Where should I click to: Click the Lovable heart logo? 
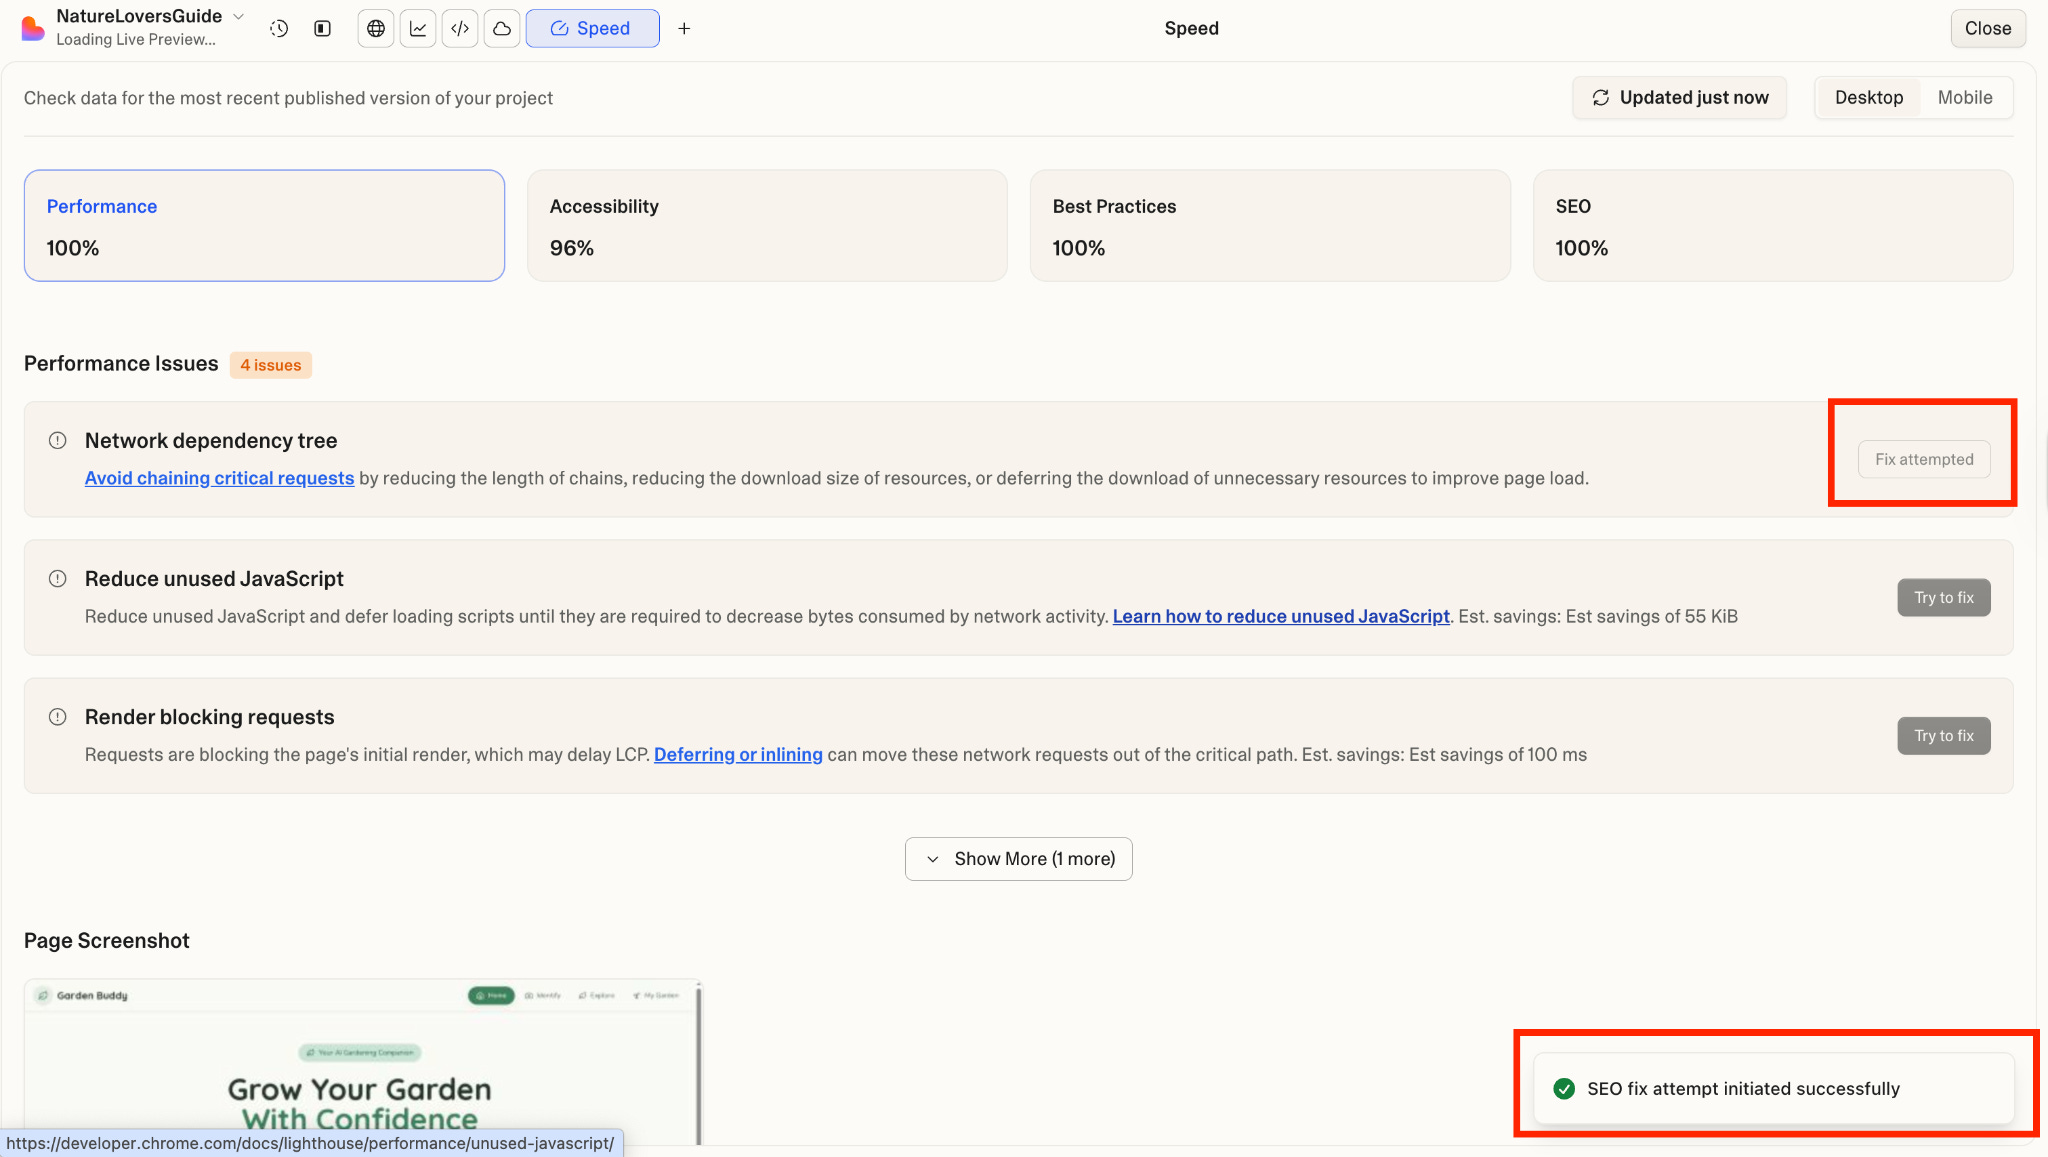[33, 28]
